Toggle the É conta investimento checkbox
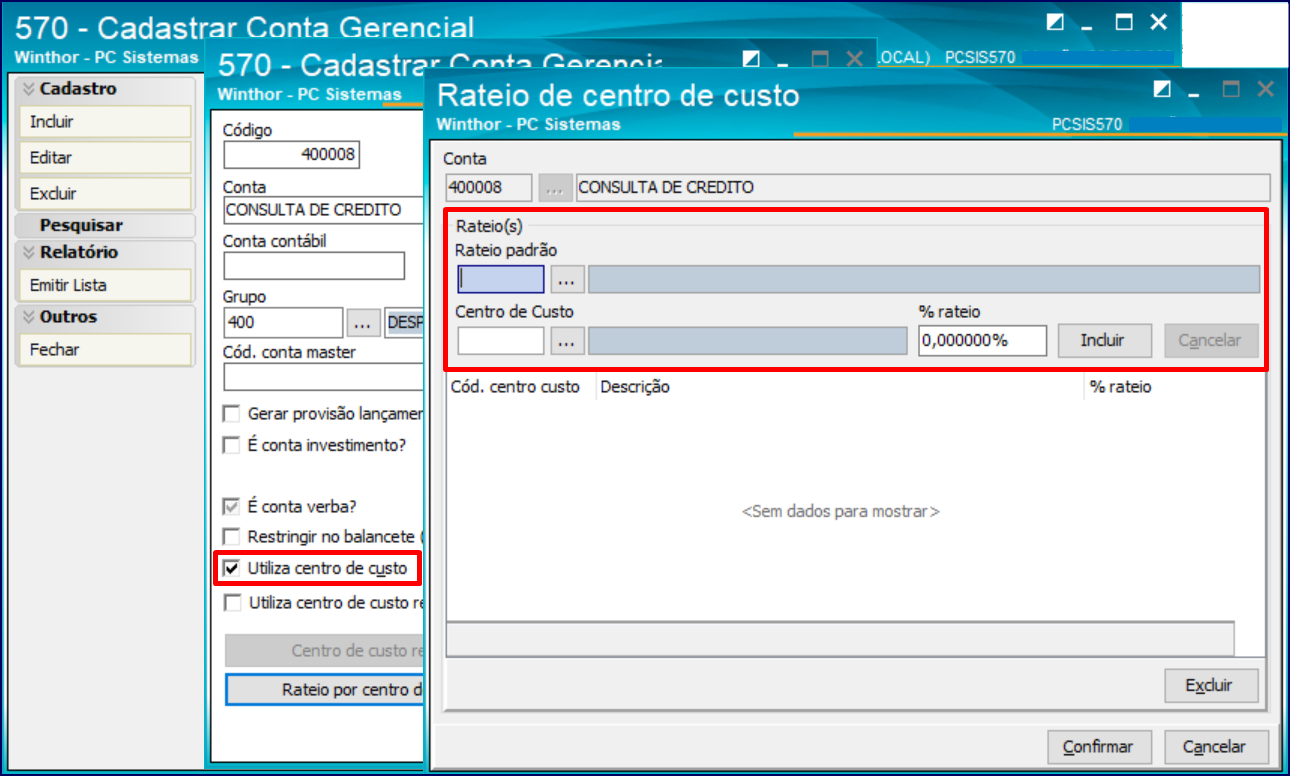Viewport: 1290px width, 776px height. coord(232,445)
